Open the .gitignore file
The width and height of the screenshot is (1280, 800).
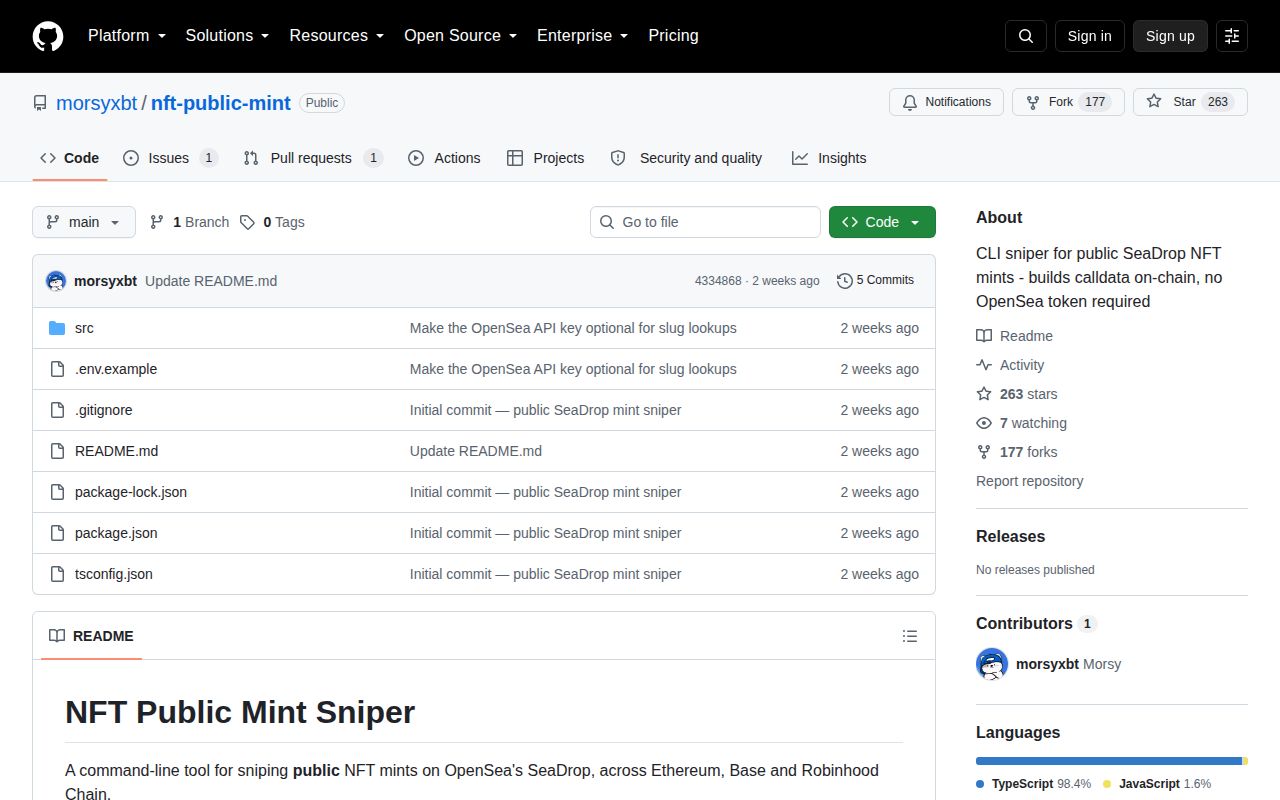tap(104, 410)
